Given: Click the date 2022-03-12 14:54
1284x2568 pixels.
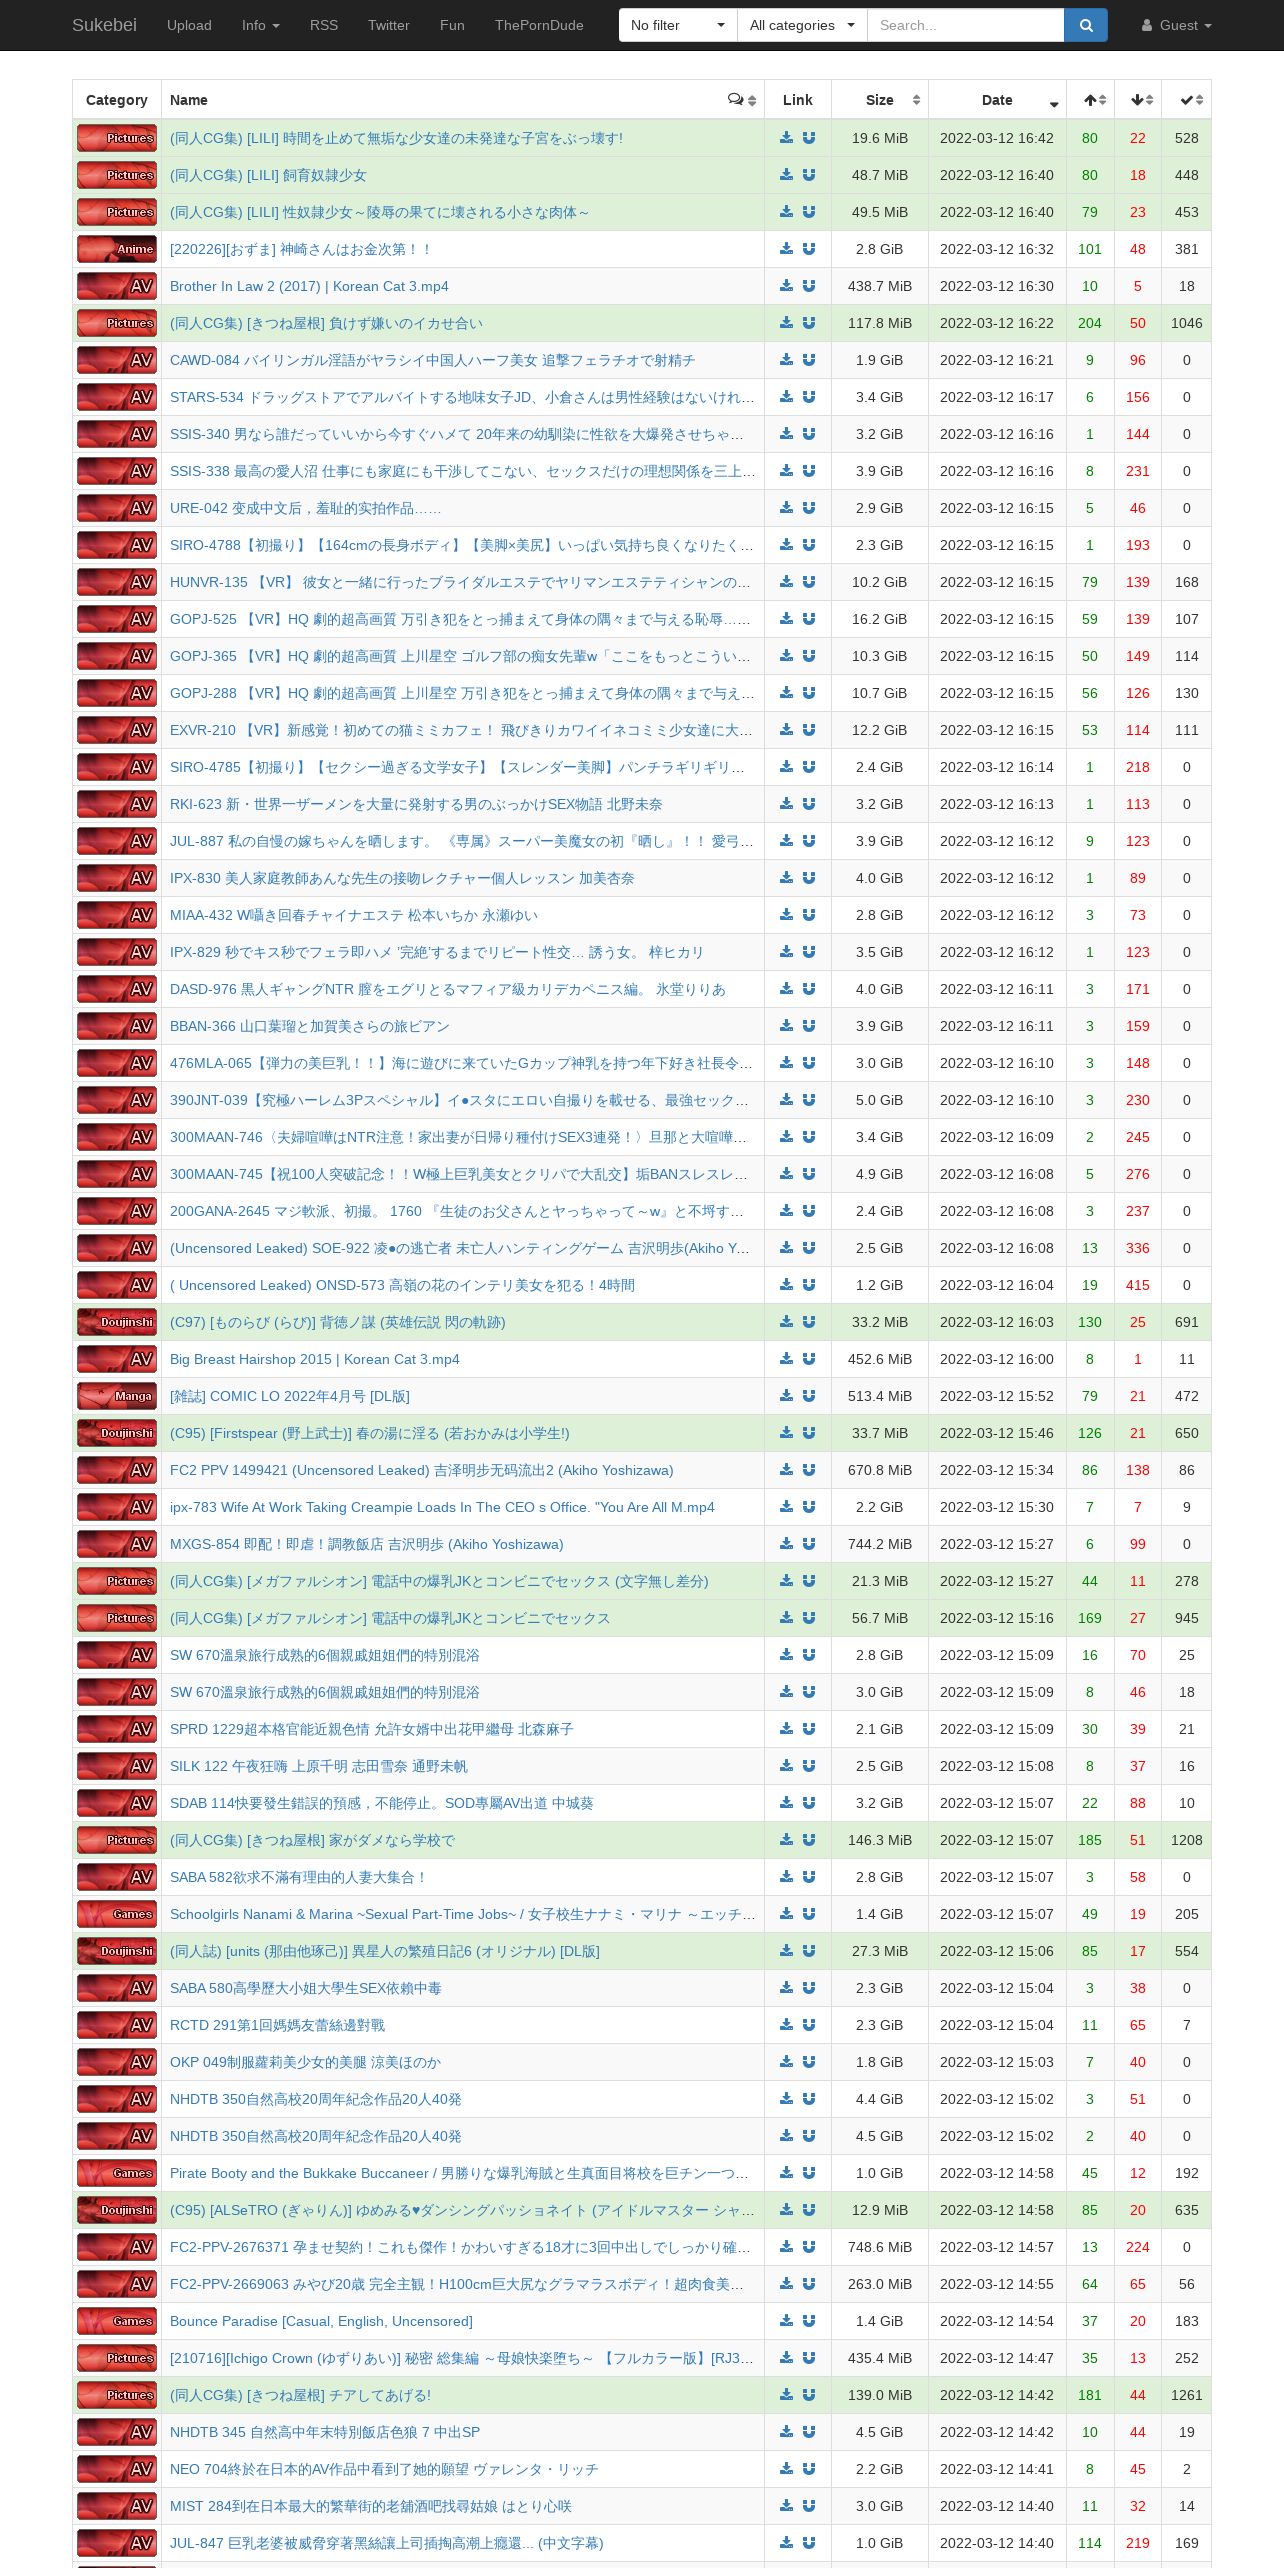Looking at the screenshot, I should click(x=997, y=2321).
